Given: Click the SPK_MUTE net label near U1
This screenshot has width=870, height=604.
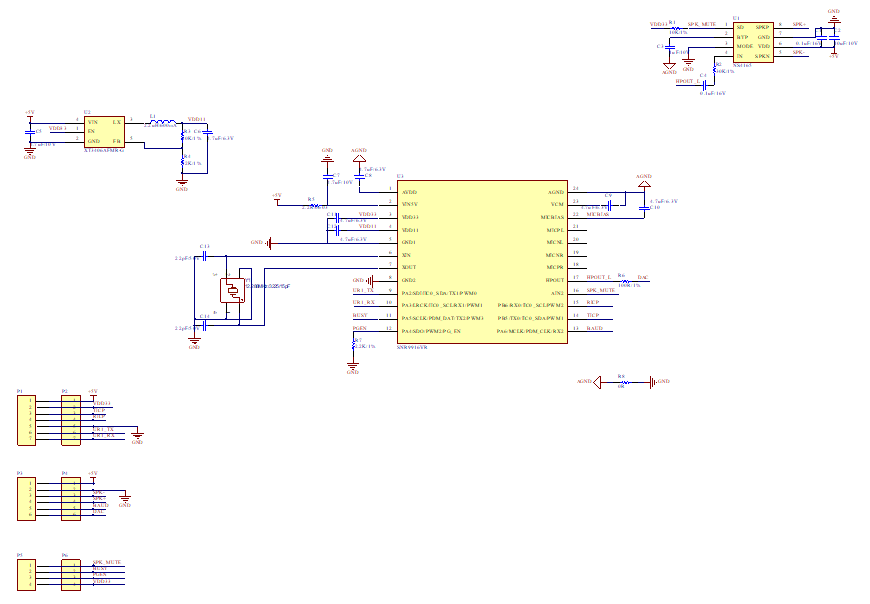Looking at the screenshot, I should [701, 24].
